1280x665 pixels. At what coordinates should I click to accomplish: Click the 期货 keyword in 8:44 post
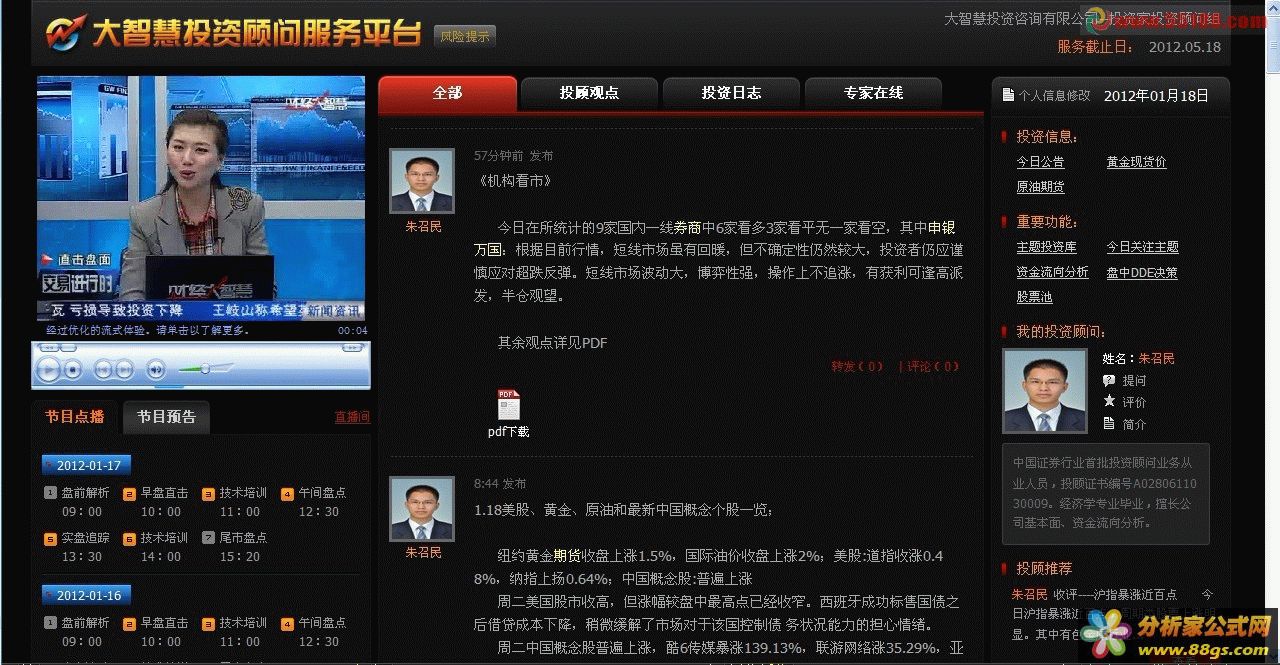tap(567, 555)
